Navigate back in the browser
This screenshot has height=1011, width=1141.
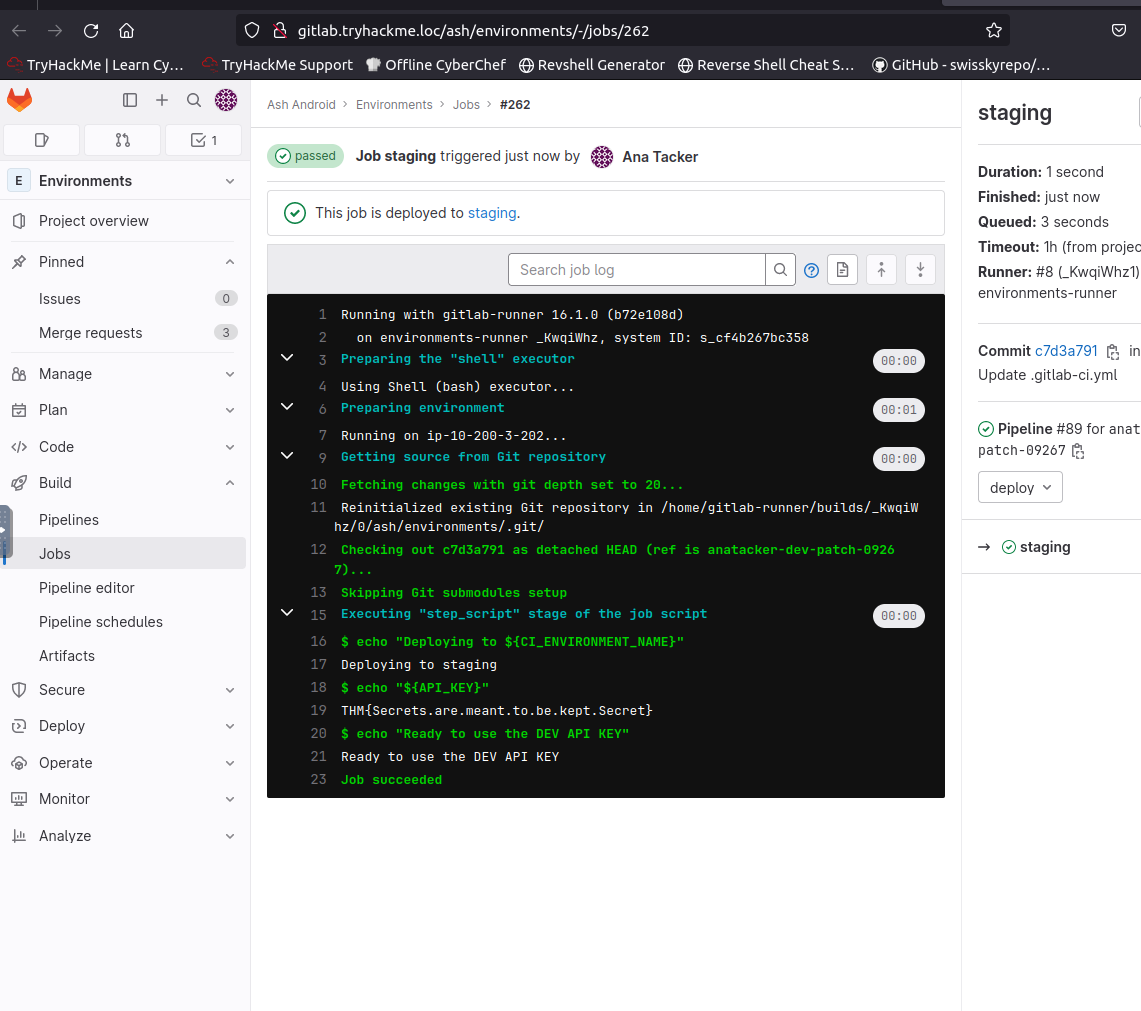coord(20,31)
